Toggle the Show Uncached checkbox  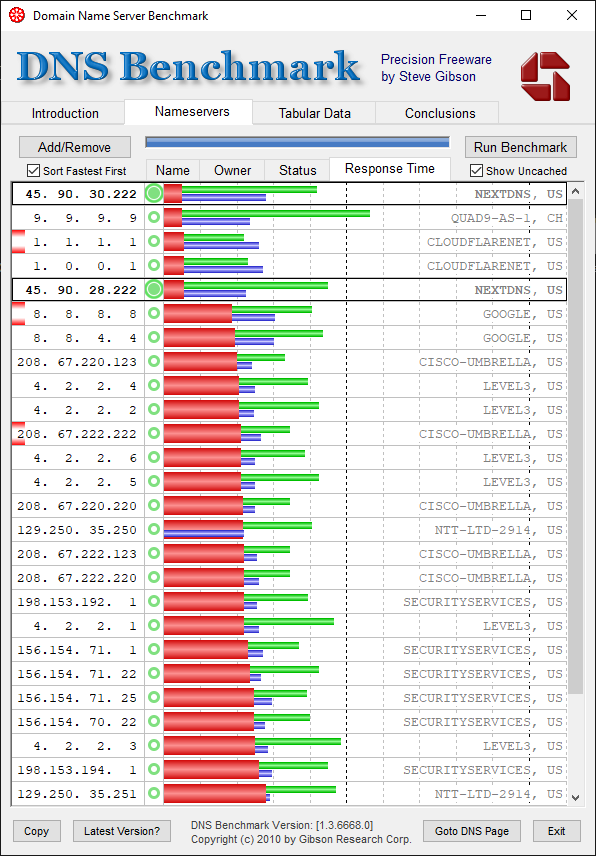[476, 171]
